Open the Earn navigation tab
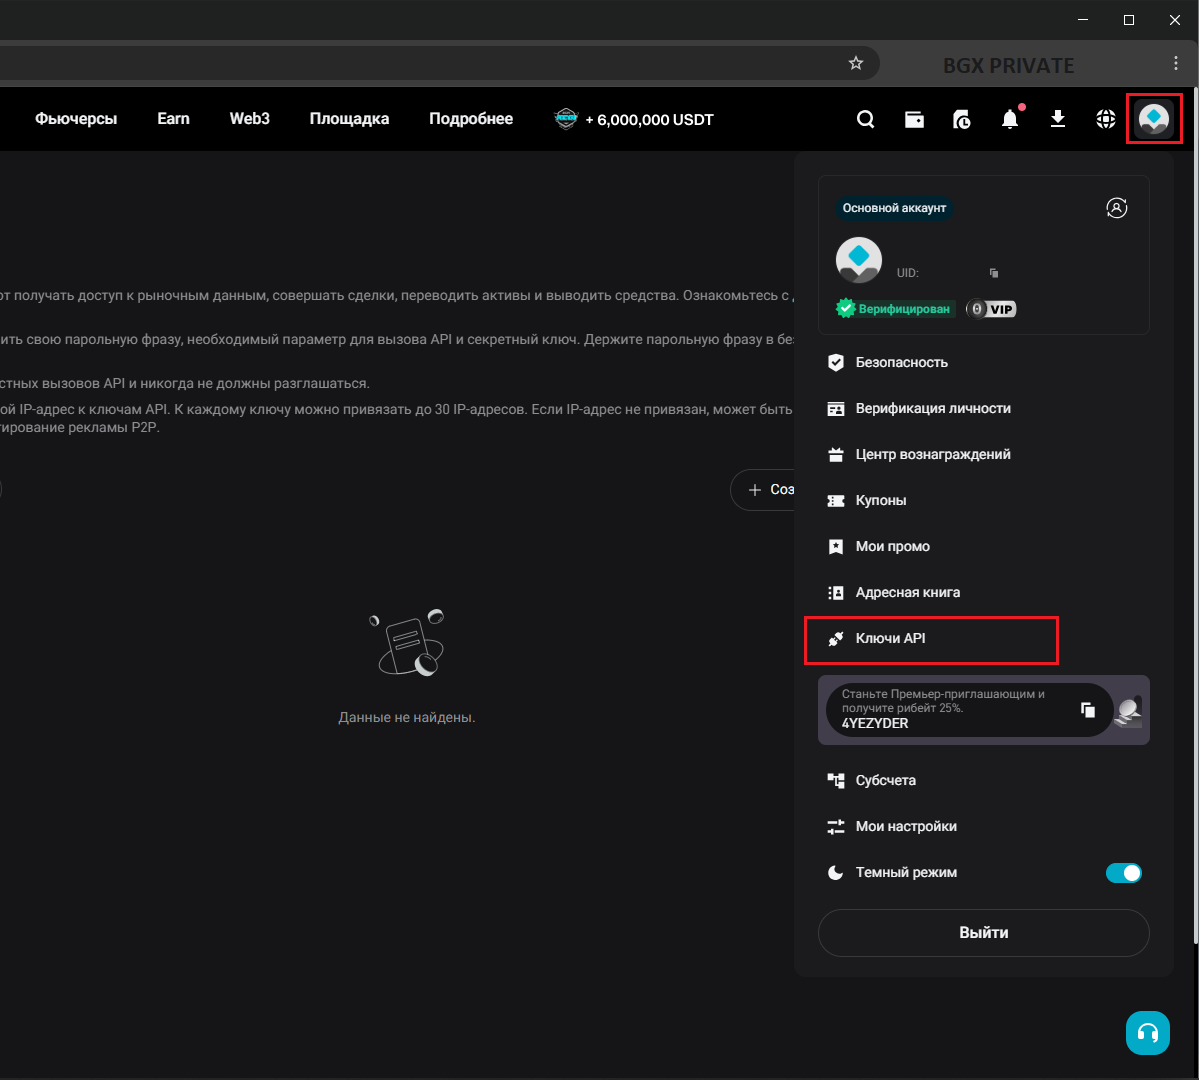1199x1080 pixels. (x=174, y=119)
